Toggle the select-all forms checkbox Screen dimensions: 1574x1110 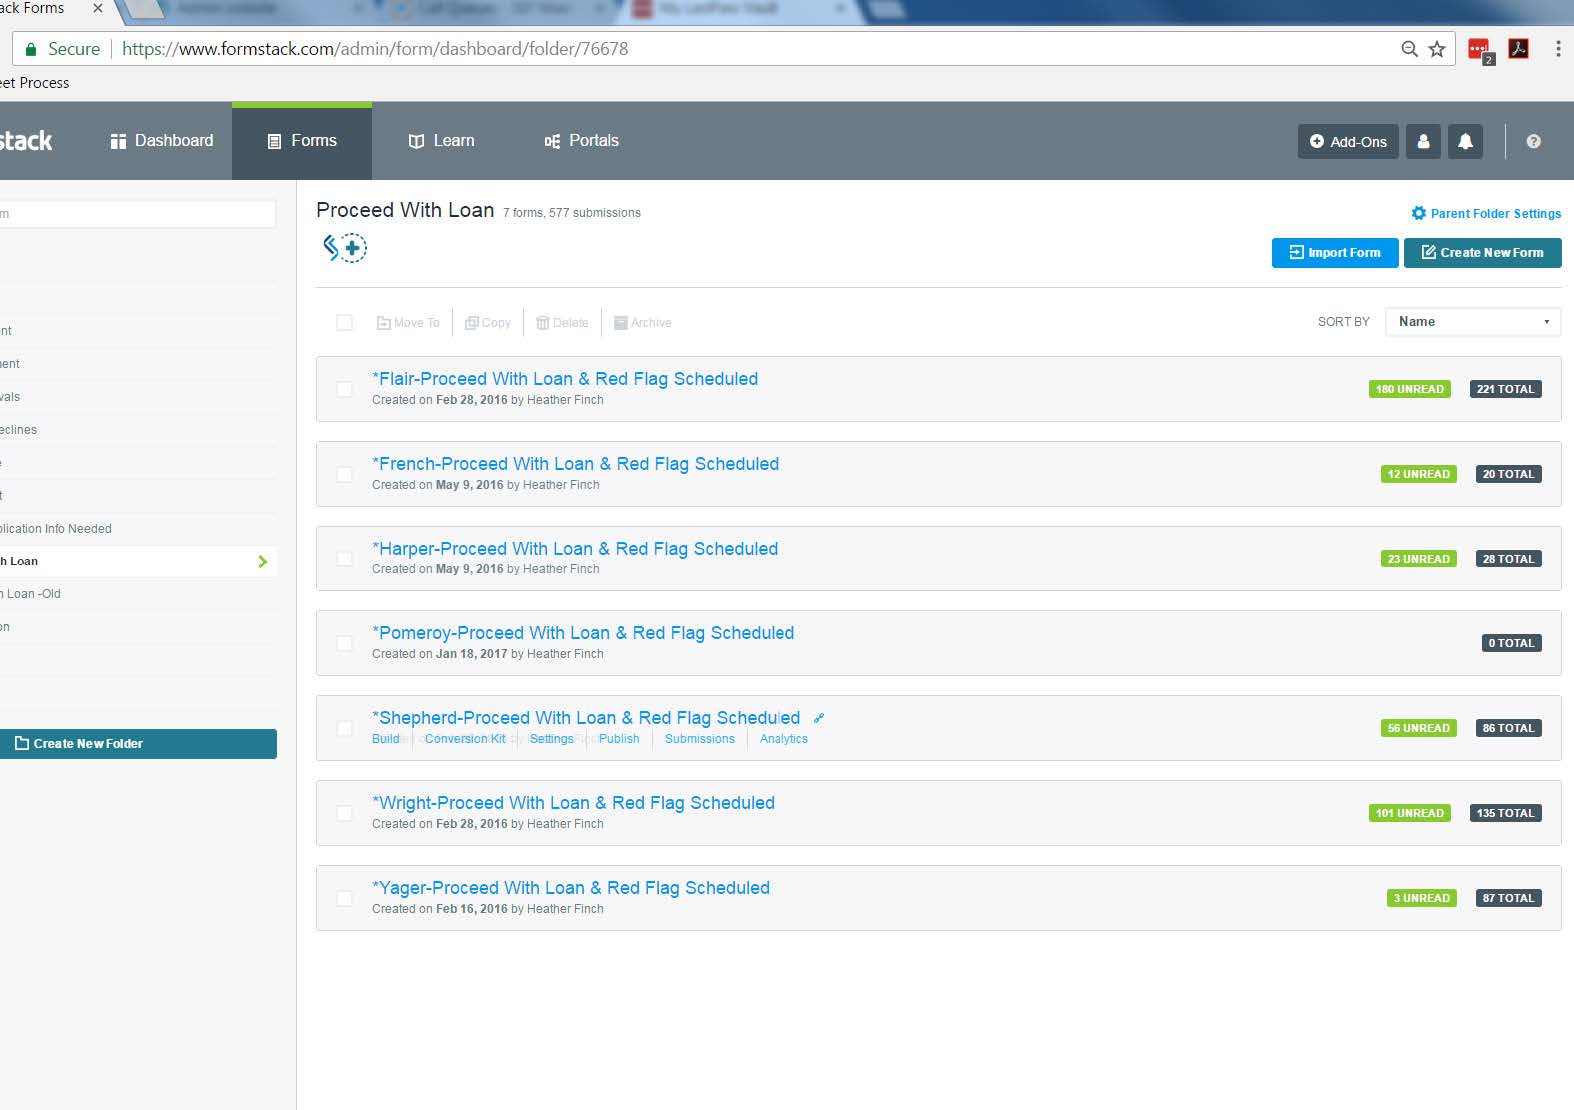344,322
